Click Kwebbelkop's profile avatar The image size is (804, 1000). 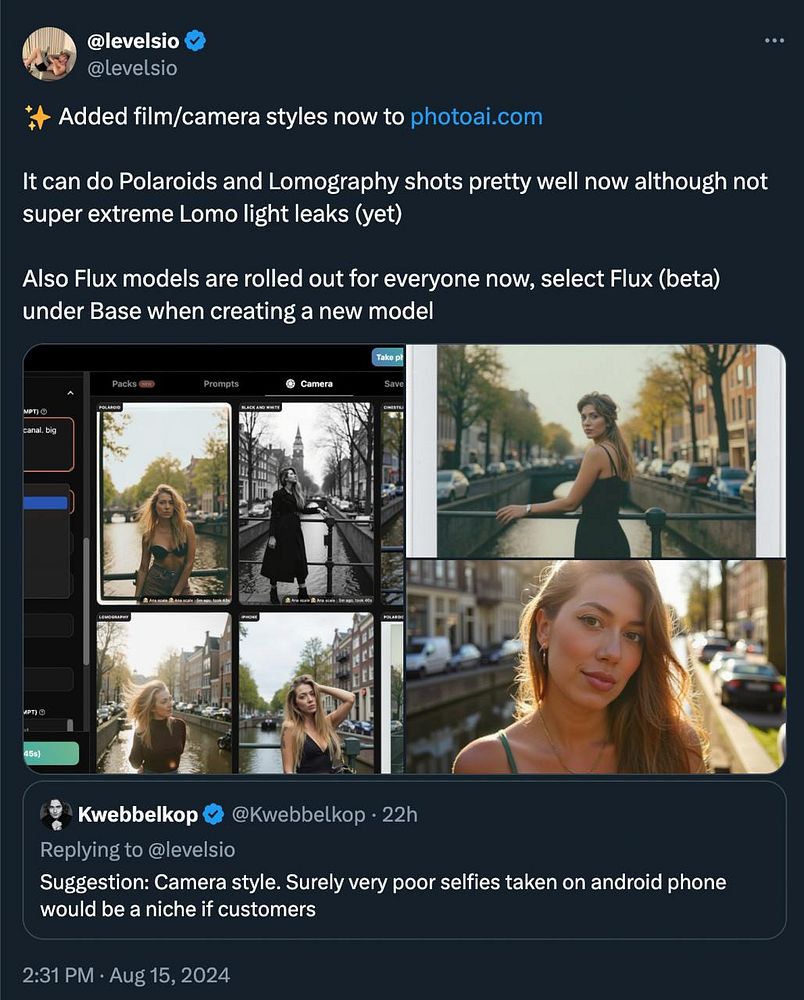pos(56,815)
